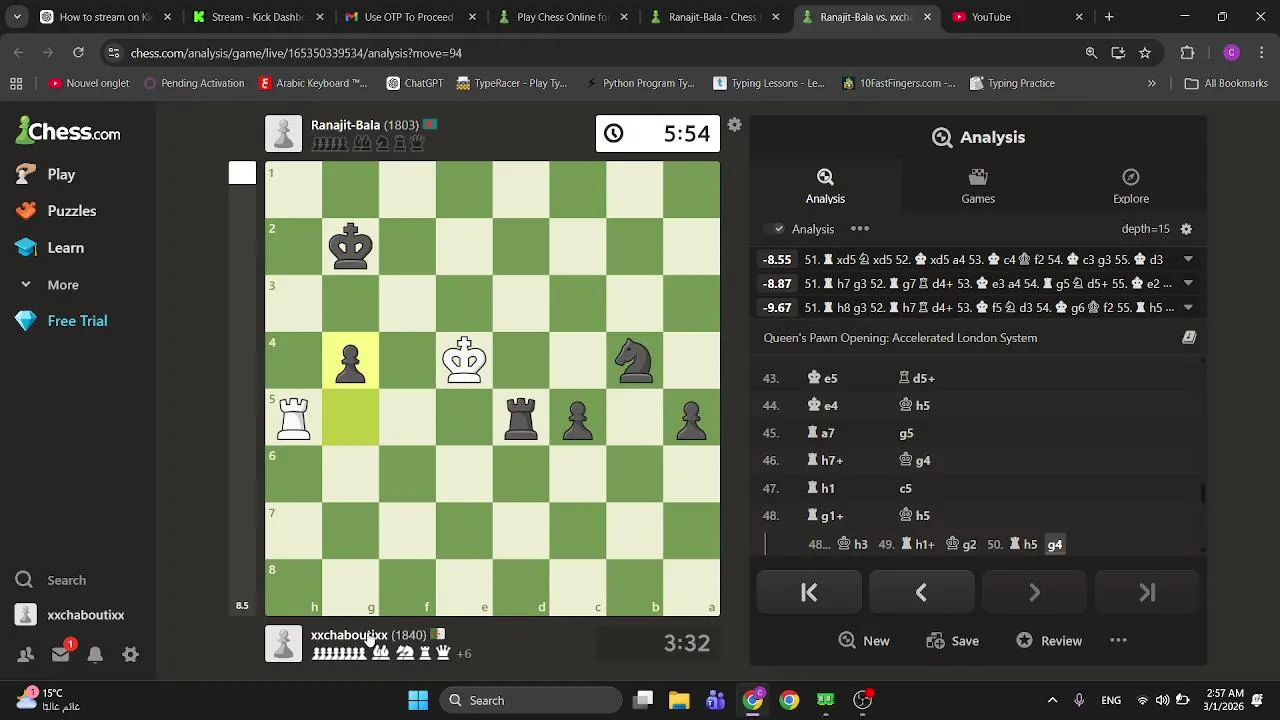Expand the -8.87 engine line
The height and width of the screenshot is (720, 1280).
[1188, 283]
